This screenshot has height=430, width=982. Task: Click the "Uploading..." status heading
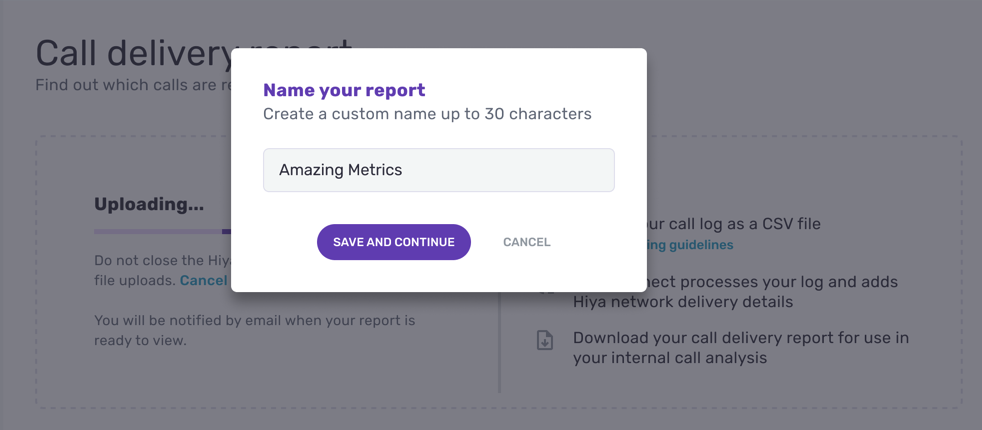(149, 204)
